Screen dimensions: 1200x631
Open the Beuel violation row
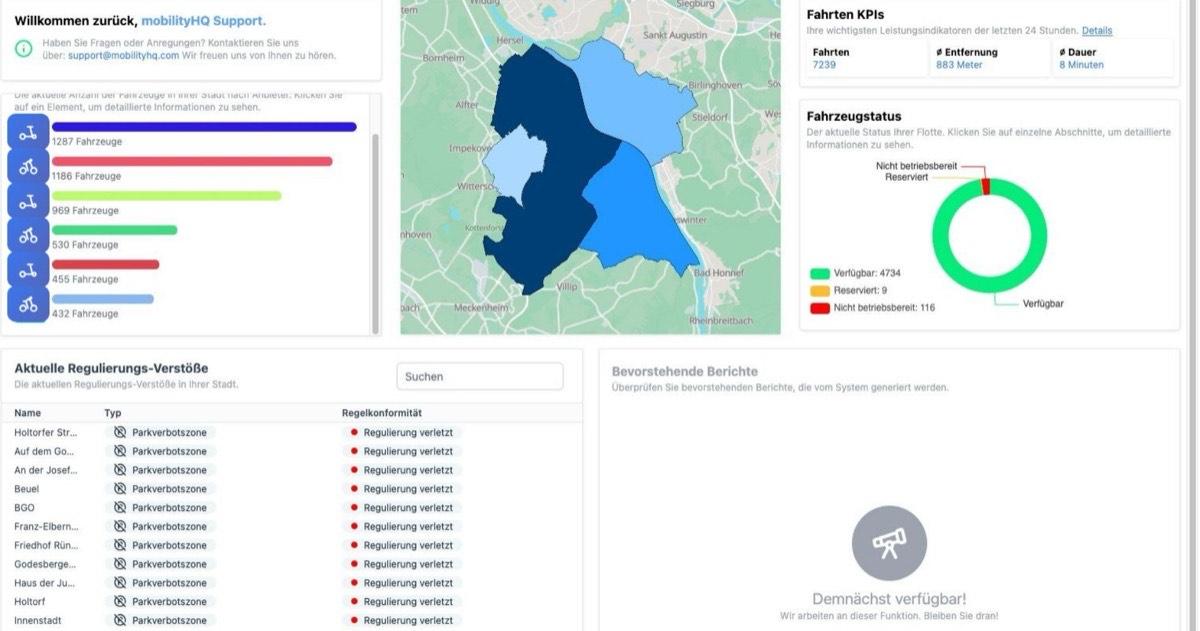point(292,489)
